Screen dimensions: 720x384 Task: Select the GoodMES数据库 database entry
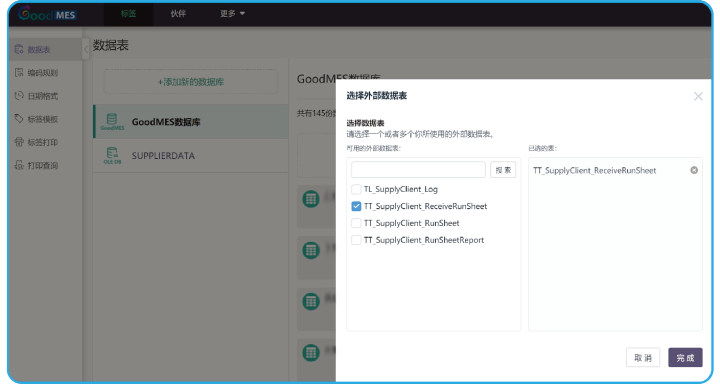click(191, 122)
